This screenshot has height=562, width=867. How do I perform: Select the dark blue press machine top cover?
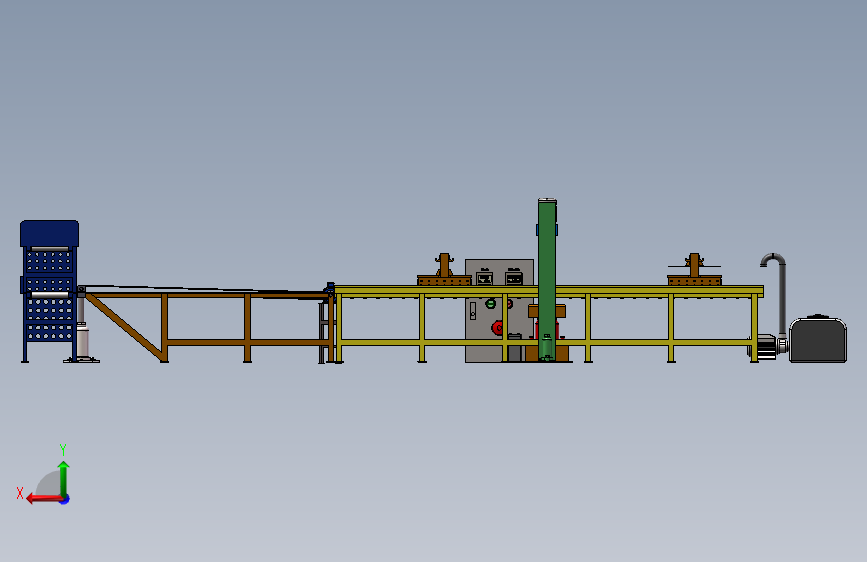[x=49, y=233]
